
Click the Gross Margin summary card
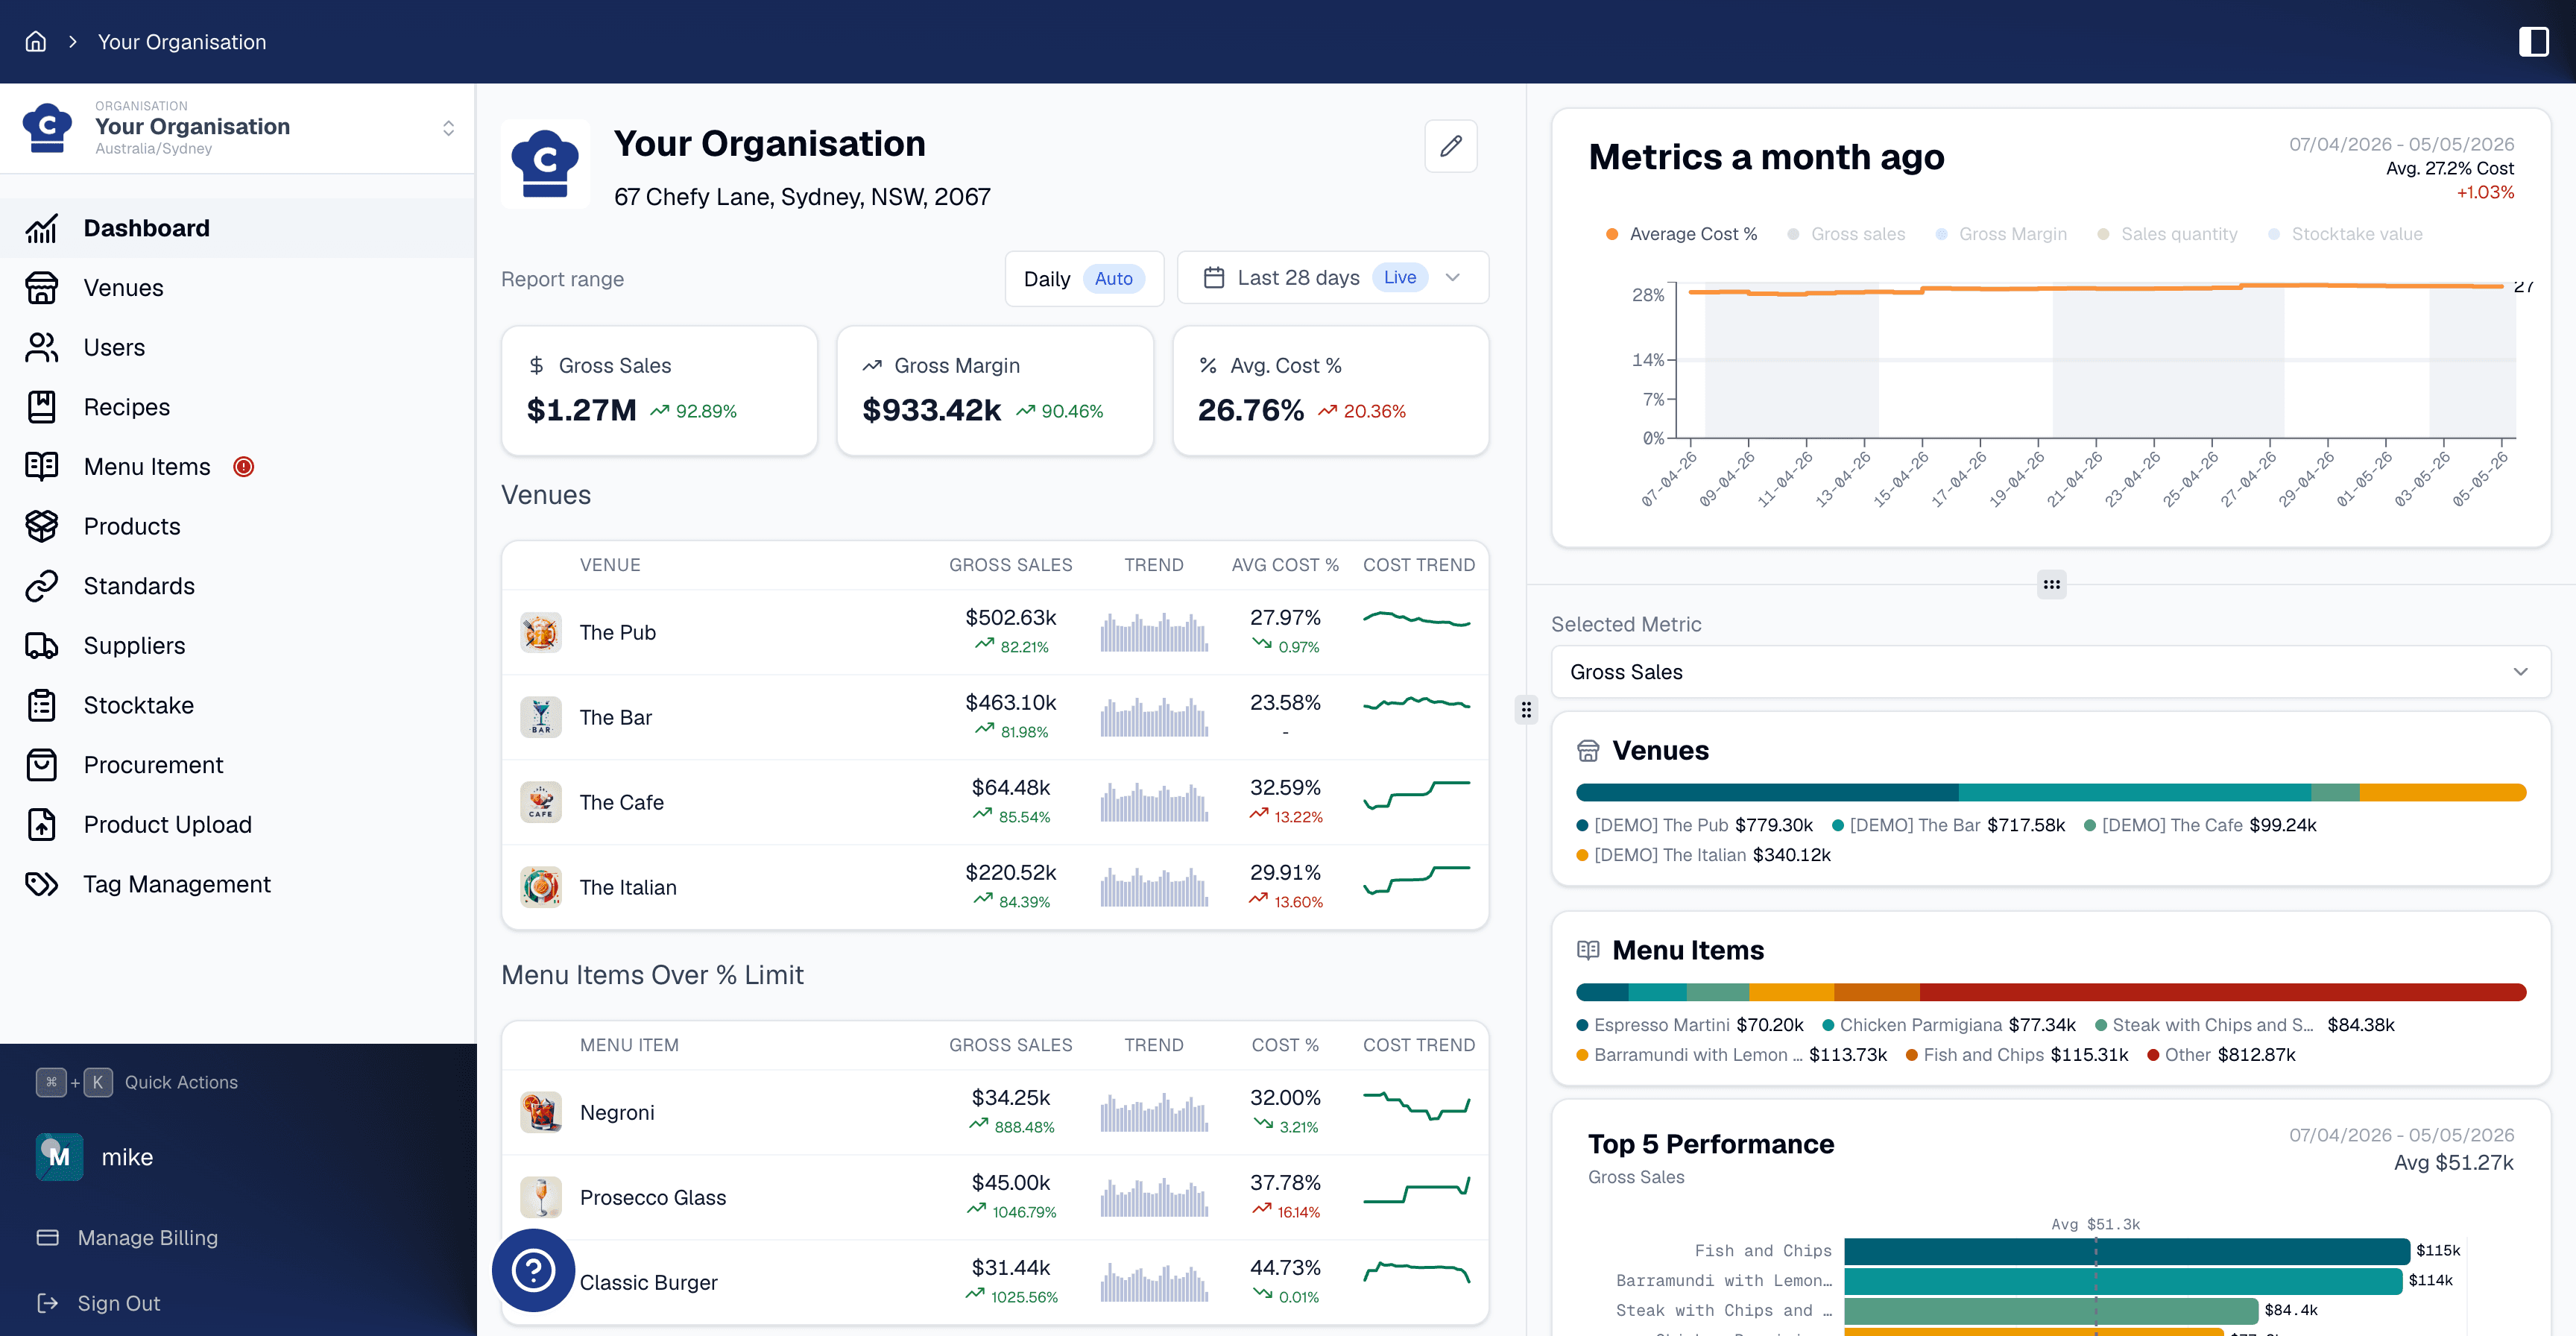[995, 391]
